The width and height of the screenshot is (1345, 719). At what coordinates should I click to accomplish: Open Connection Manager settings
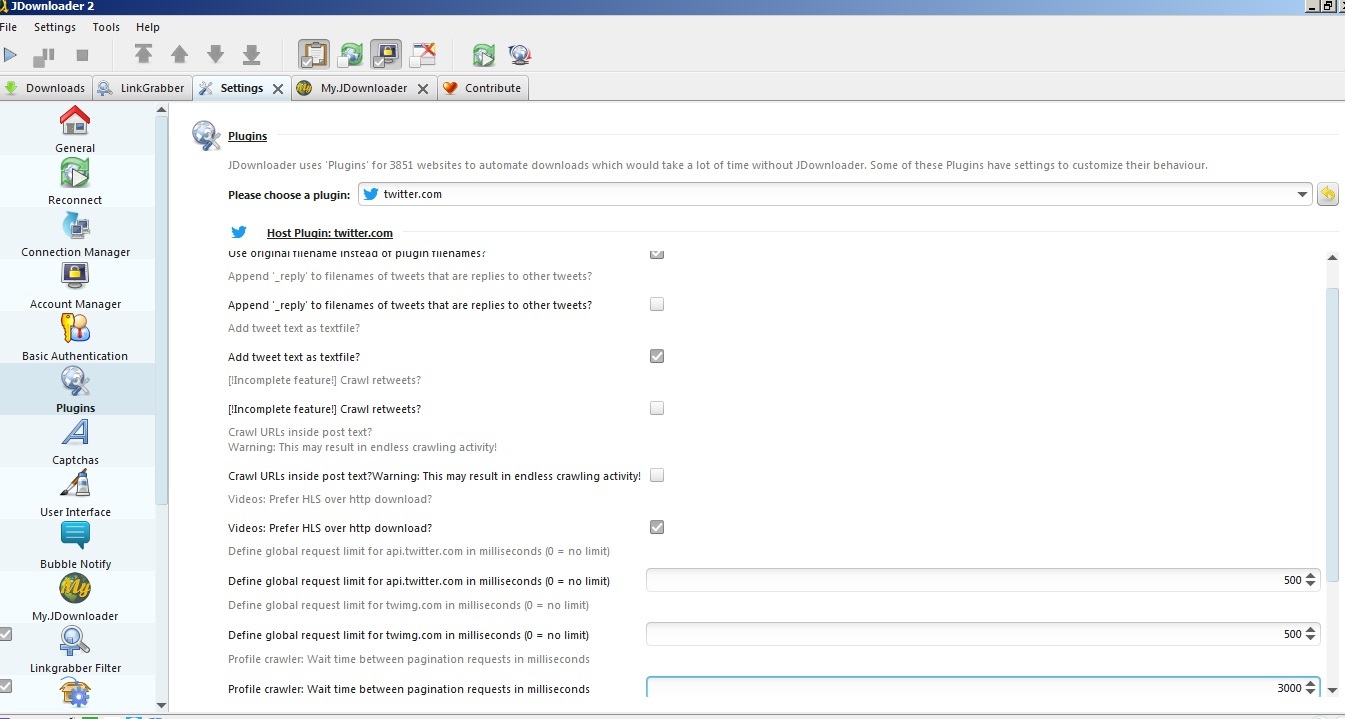click(76, 234)
